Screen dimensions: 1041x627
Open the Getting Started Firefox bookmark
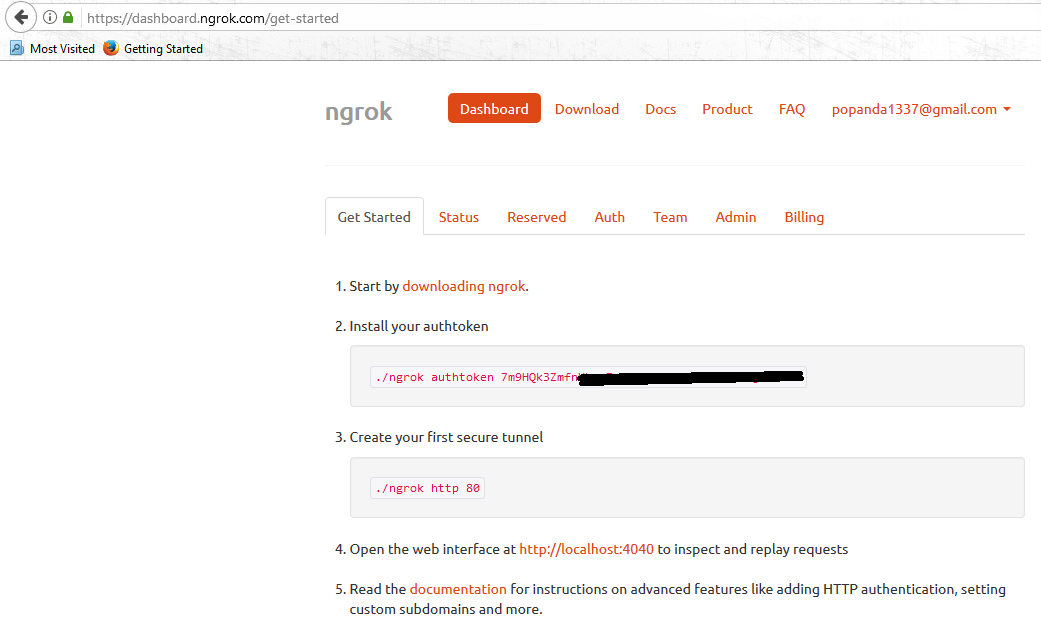point(153,48)
